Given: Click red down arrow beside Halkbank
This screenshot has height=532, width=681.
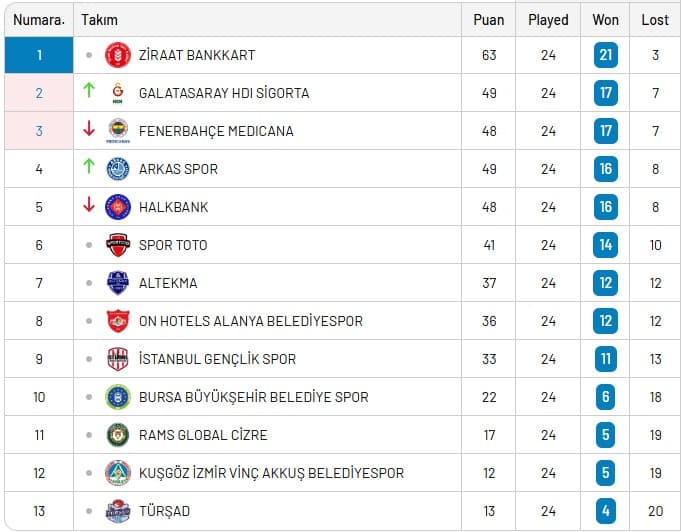Looking at the screenshot, I should pos(89,205).
